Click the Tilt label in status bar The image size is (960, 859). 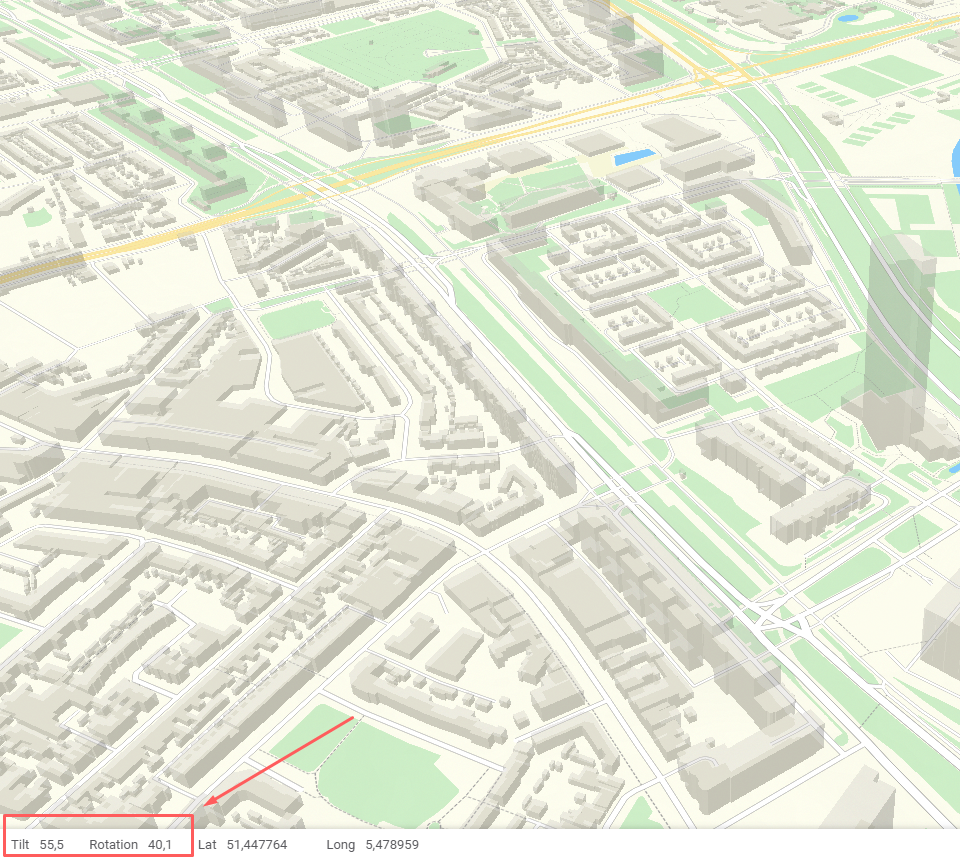click(20, 845)
